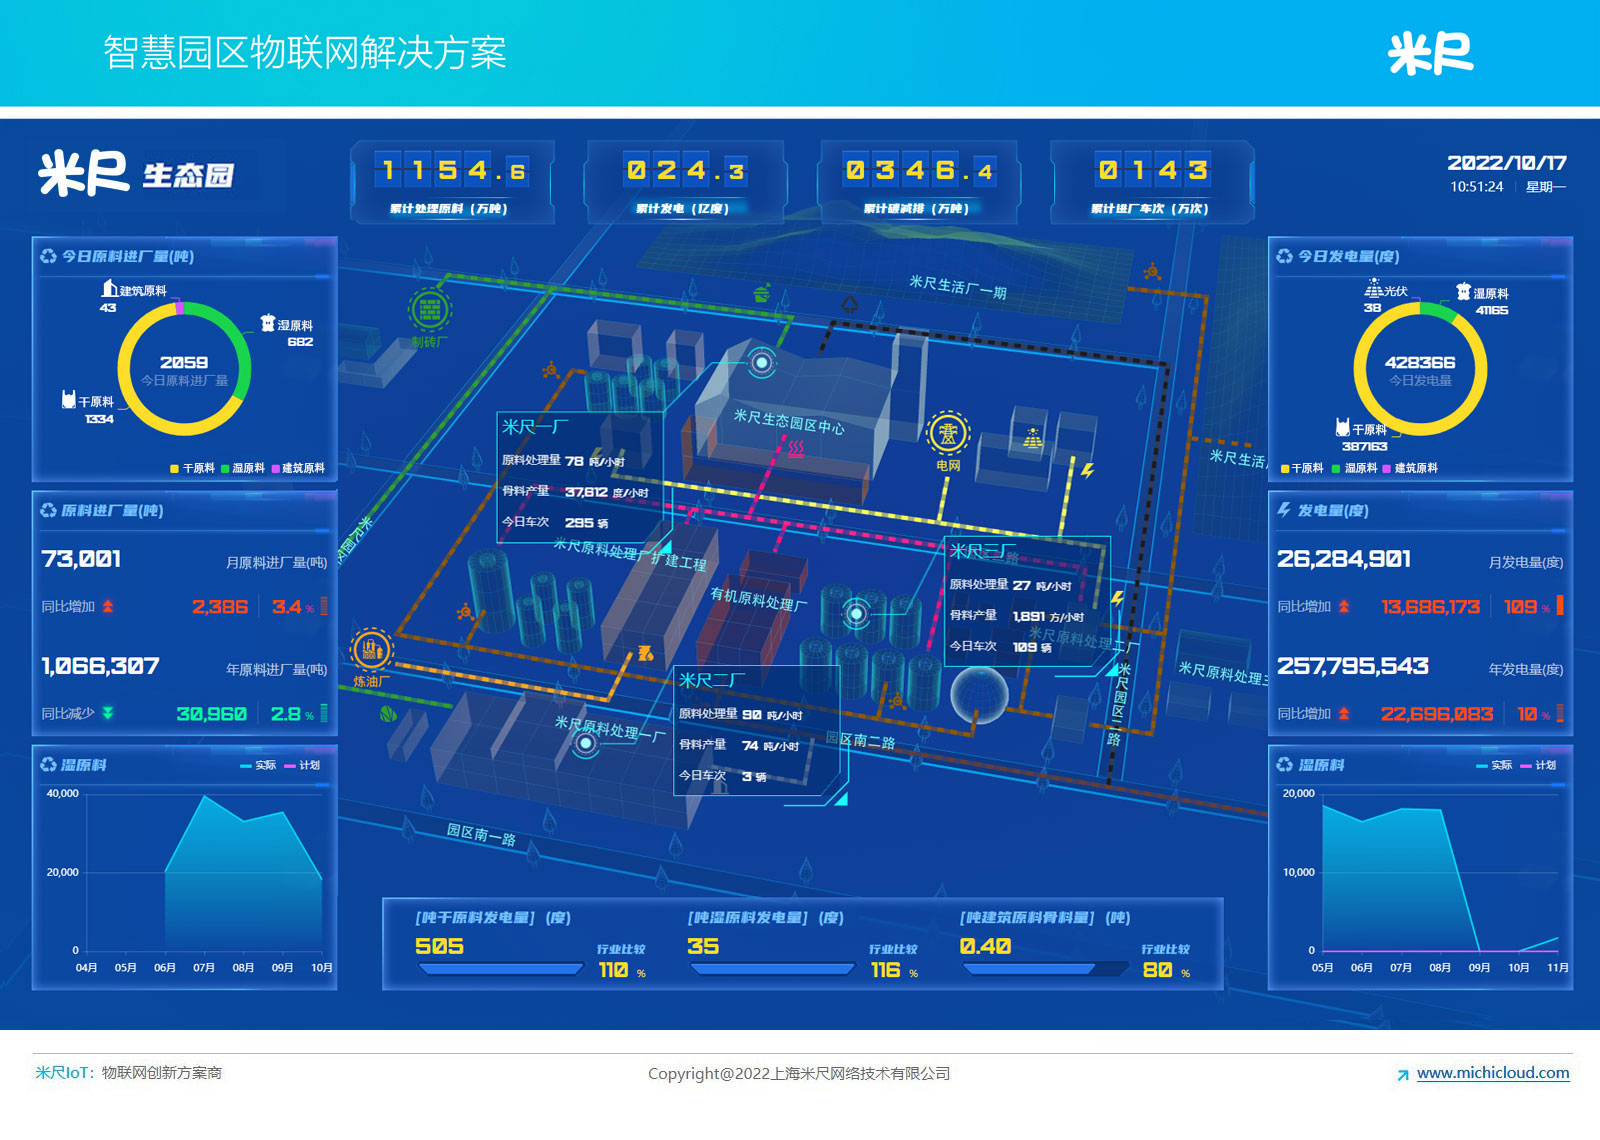This screenshot has height=1140, width=1600.
Task: Click 湿原料 bucket icon on left donut chart
Action: (x=267, y=323)
